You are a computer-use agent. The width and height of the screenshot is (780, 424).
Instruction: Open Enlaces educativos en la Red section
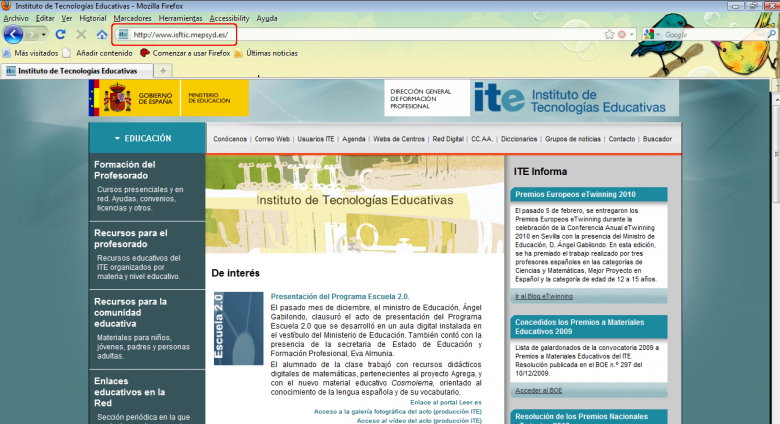129,392
